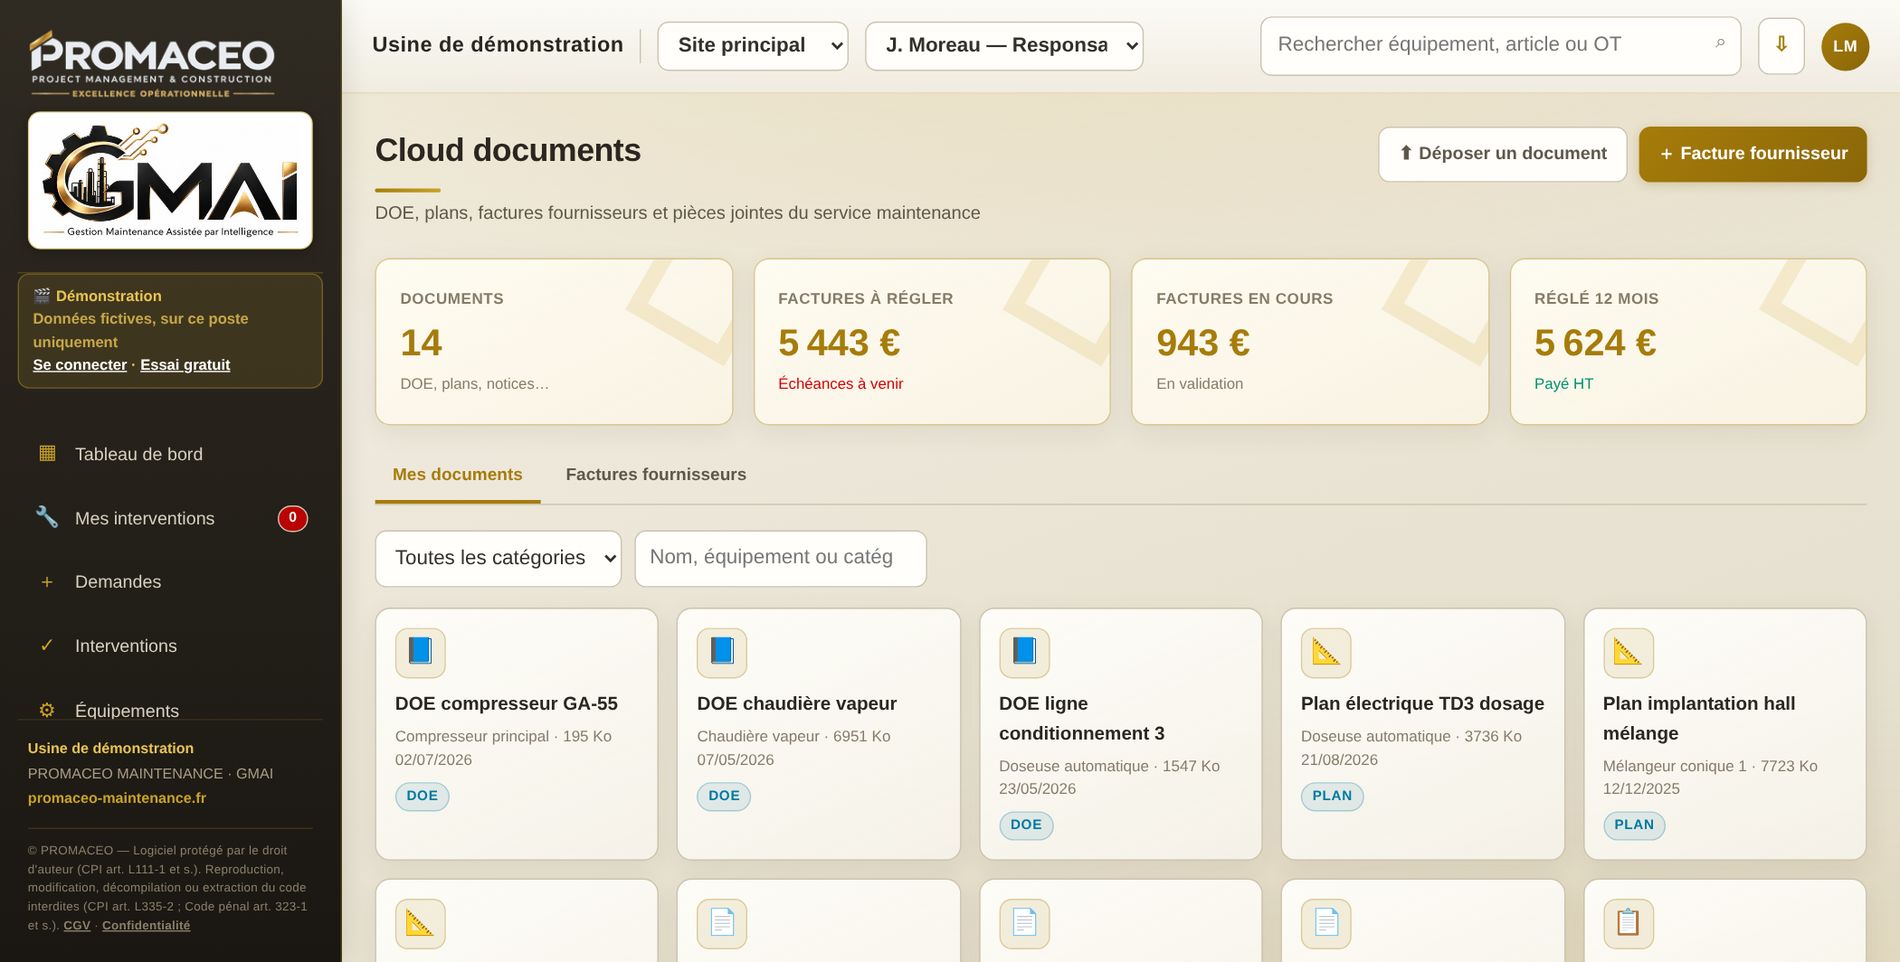Open the promaceo-maintenance.fr link
The width and height of the screenshot is (1900, 962).
[117, 798]
